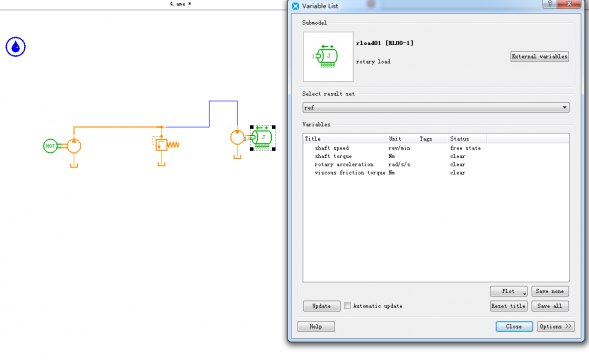Open the Select result set dropdown
Viewport: 589px width, 360px height.
click(436, 107)
